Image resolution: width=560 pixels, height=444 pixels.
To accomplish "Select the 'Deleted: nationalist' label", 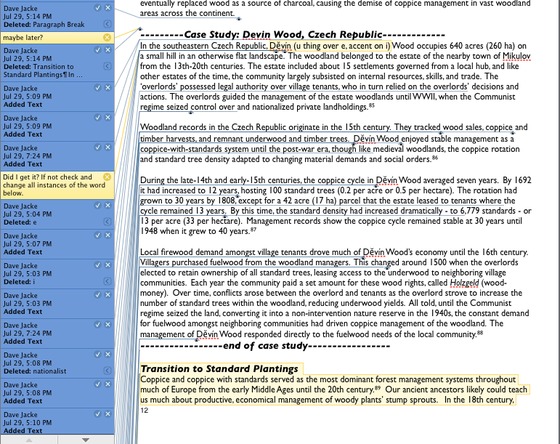I will click(35, 371).
